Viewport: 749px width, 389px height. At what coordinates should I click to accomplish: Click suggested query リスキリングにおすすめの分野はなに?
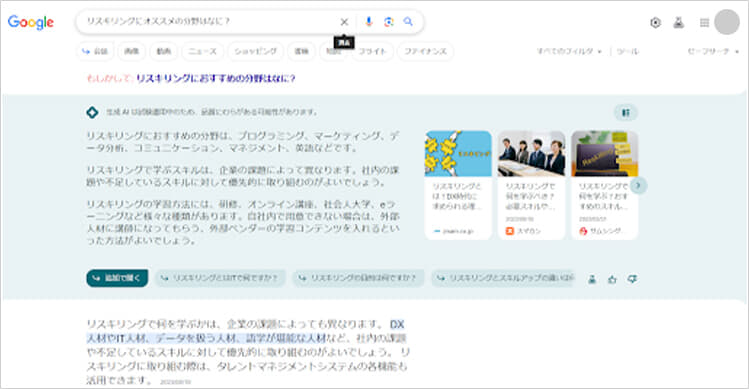click(215, 78)
